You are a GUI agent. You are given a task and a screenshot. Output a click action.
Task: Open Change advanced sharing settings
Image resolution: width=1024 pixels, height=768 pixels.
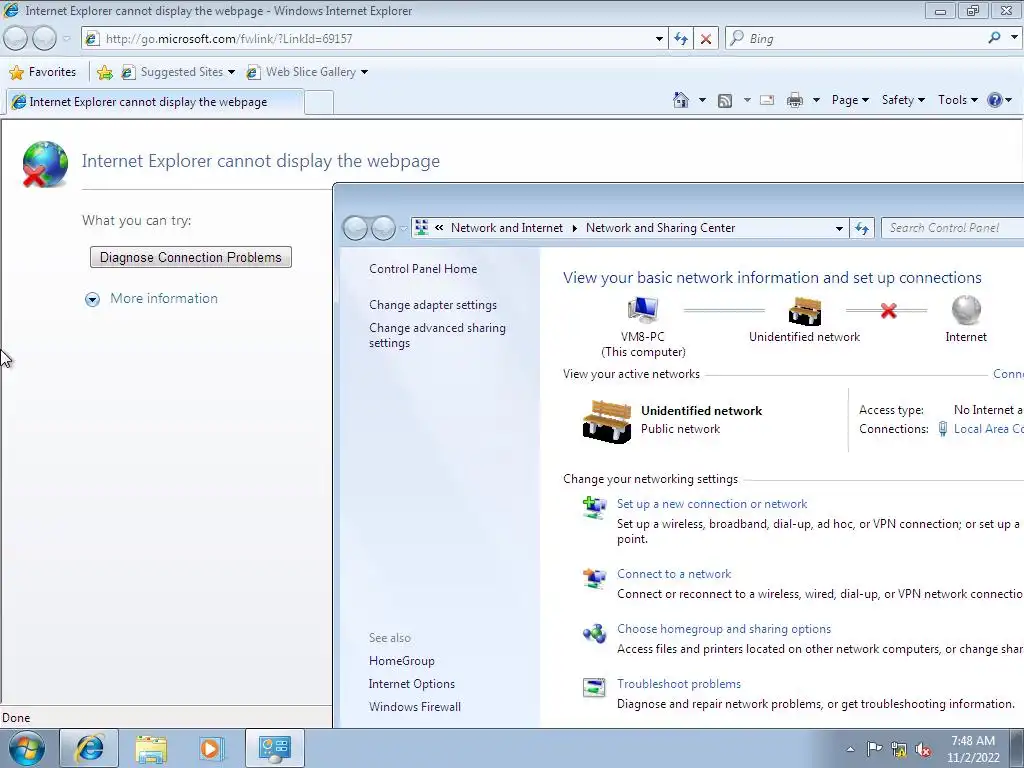437,336
